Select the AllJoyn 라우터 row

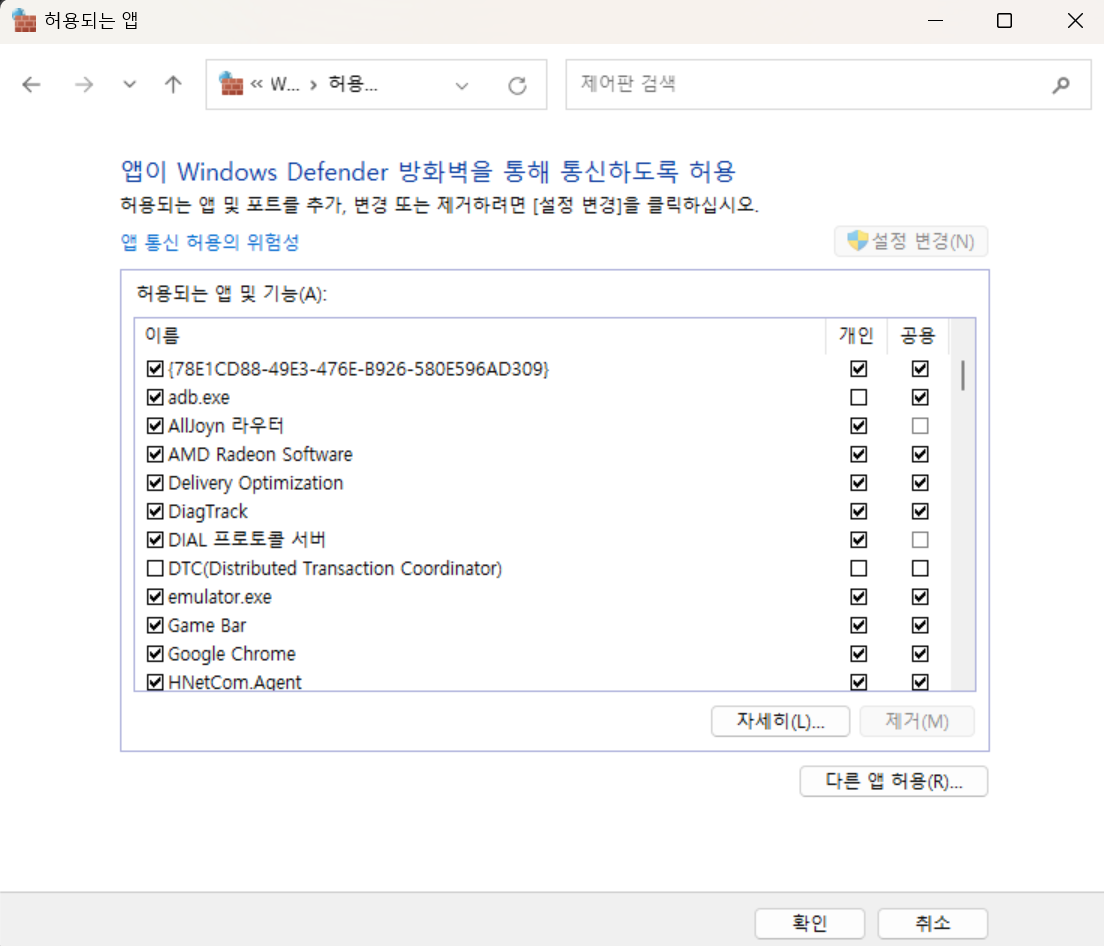coord(542,426)
